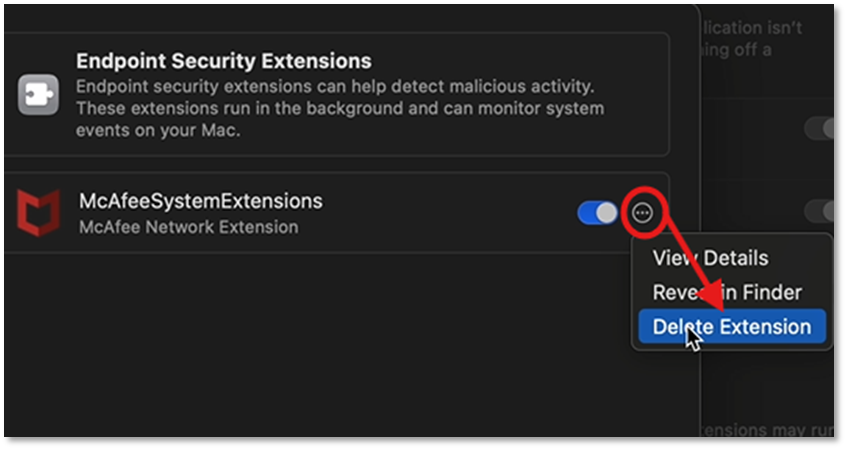This screenshot has width=847, height=450.
Task: Click the 'Endpoint security extensions can help' text line
Action: (x=230, y=86)
